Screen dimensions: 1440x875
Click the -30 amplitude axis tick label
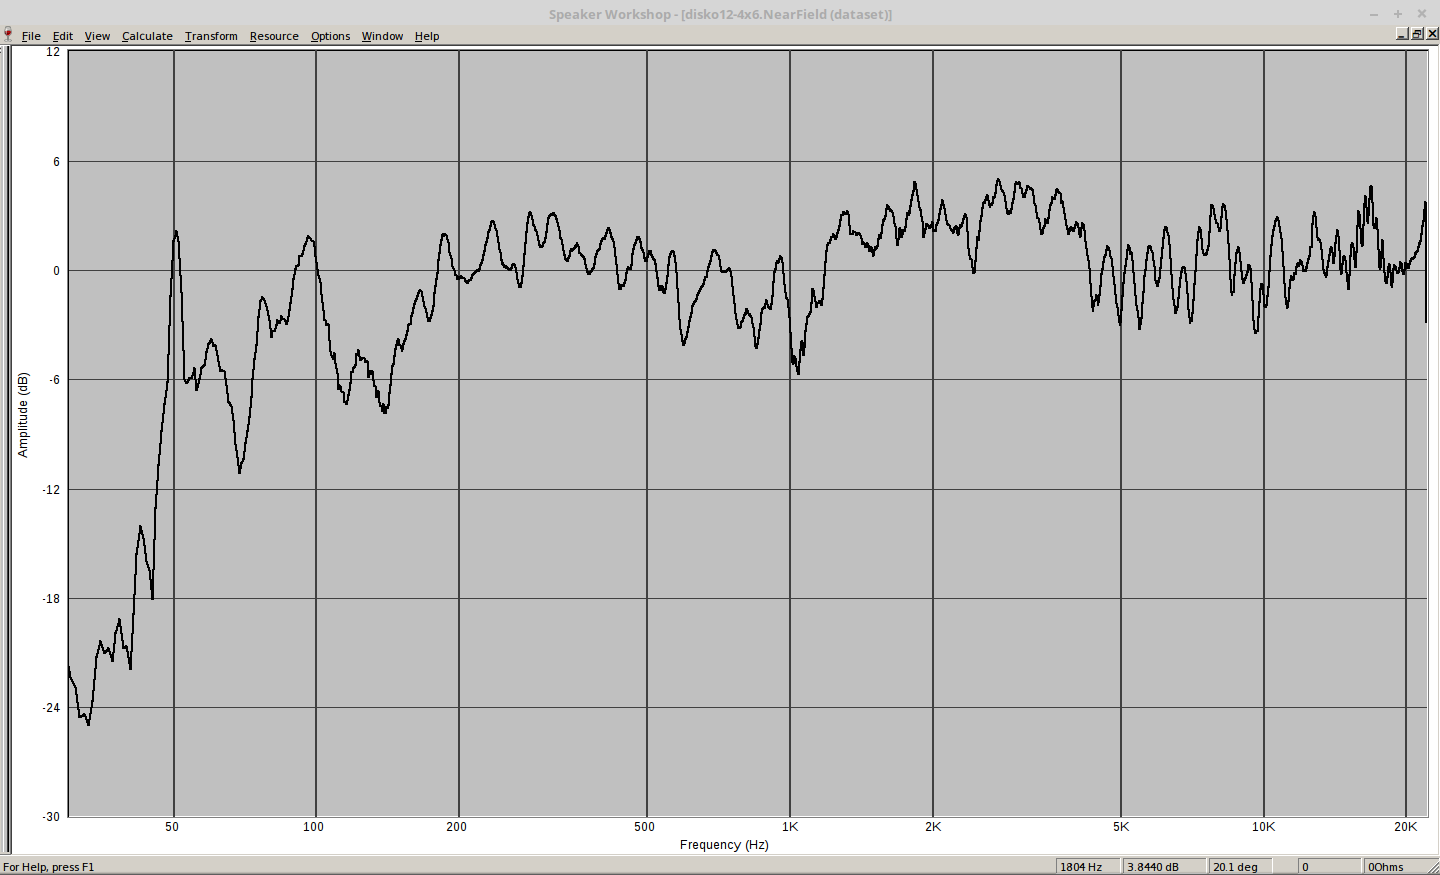(51, 817)
